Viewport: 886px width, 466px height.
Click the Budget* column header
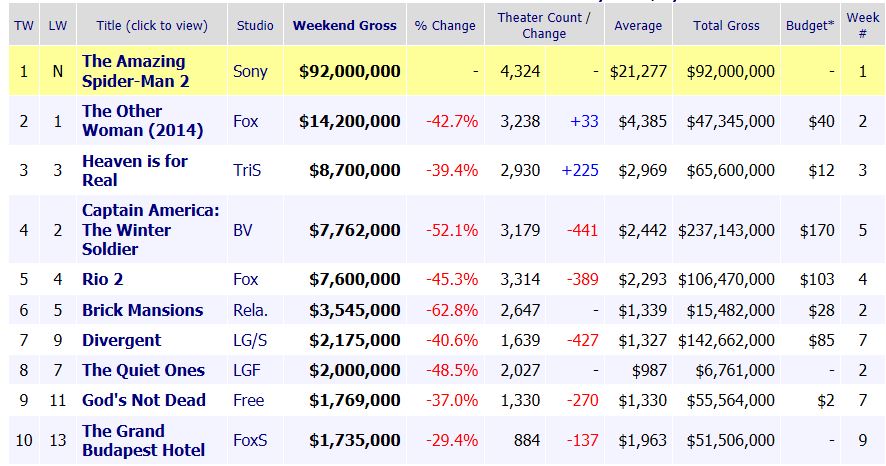[x=810, y=25]
